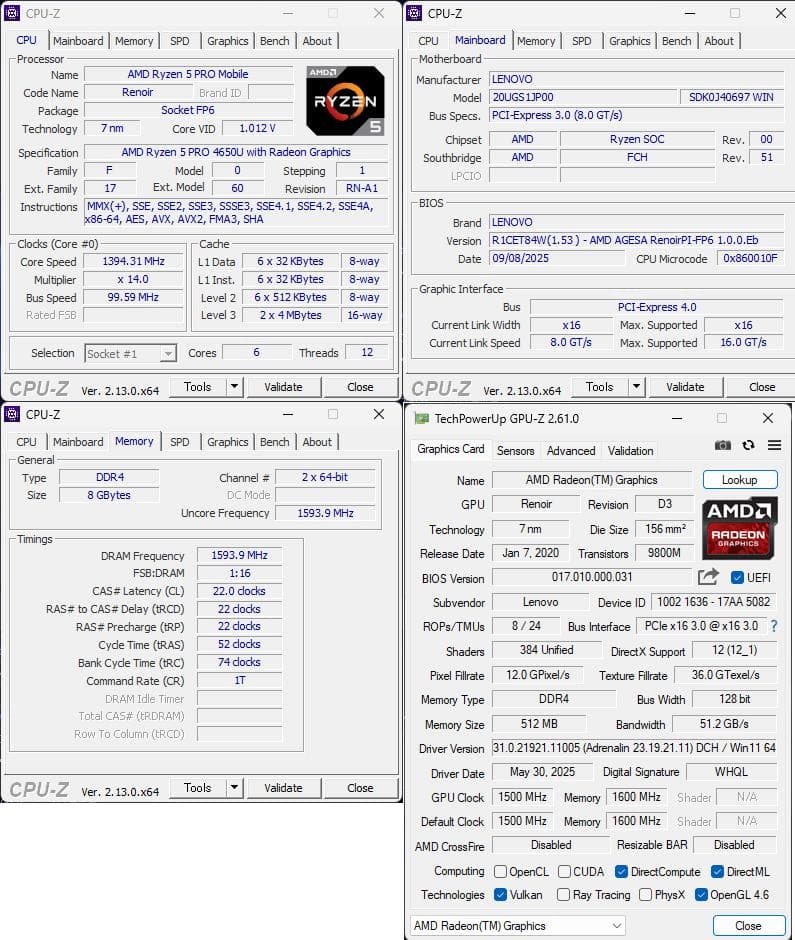
Task: Click the GPU-Z title bar app icon
Action: [422, 418]
